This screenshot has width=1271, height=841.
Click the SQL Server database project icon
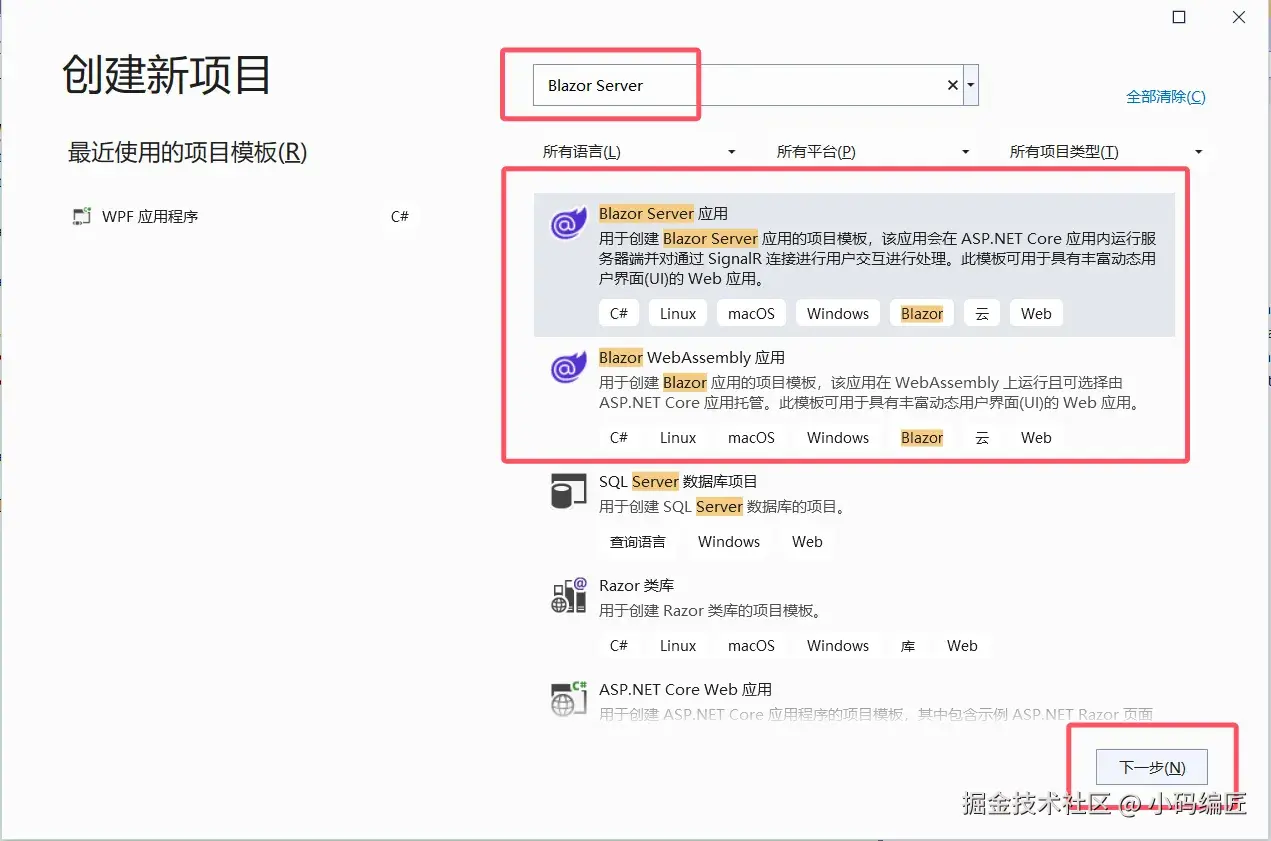coord(568,492)
